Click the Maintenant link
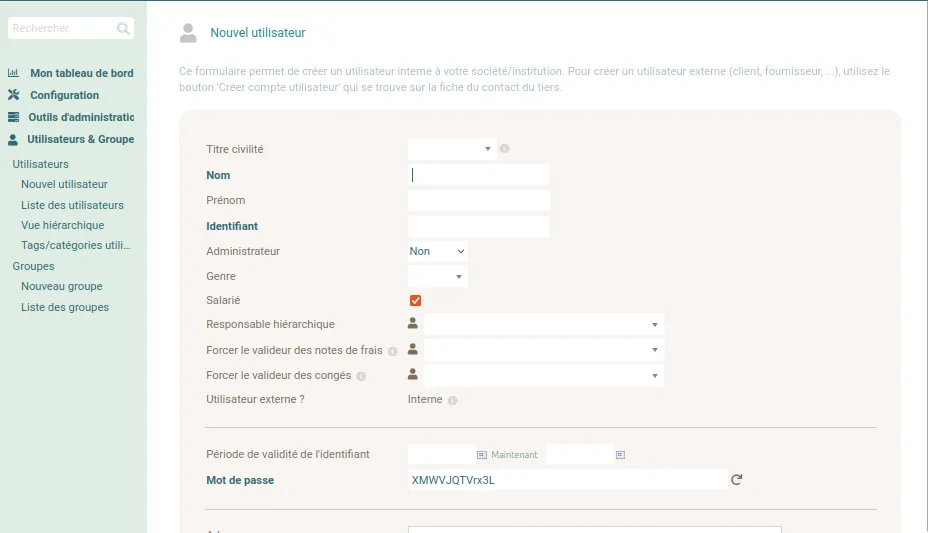 click(514, 455)
